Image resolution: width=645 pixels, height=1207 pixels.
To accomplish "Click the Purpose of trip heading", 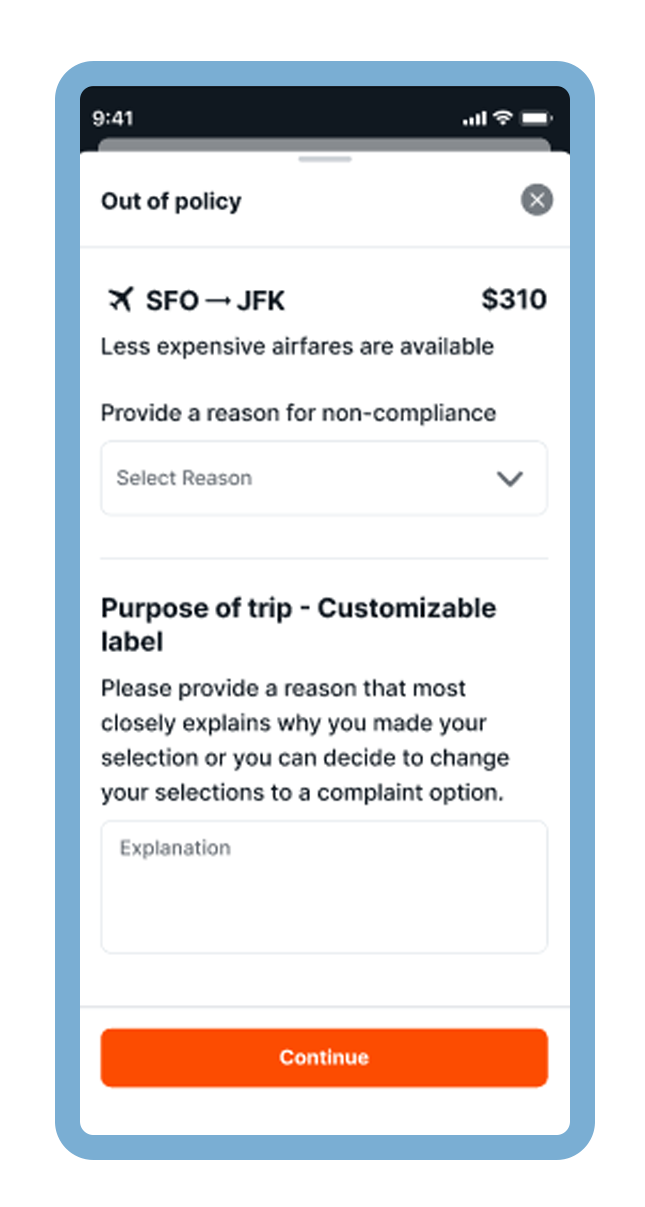I will pos(298,624).
